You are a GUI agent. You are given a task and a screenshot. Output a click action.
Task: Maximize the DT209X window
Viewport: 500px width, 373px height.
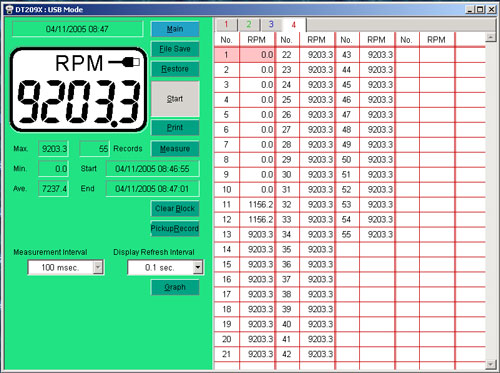[480, 9]
